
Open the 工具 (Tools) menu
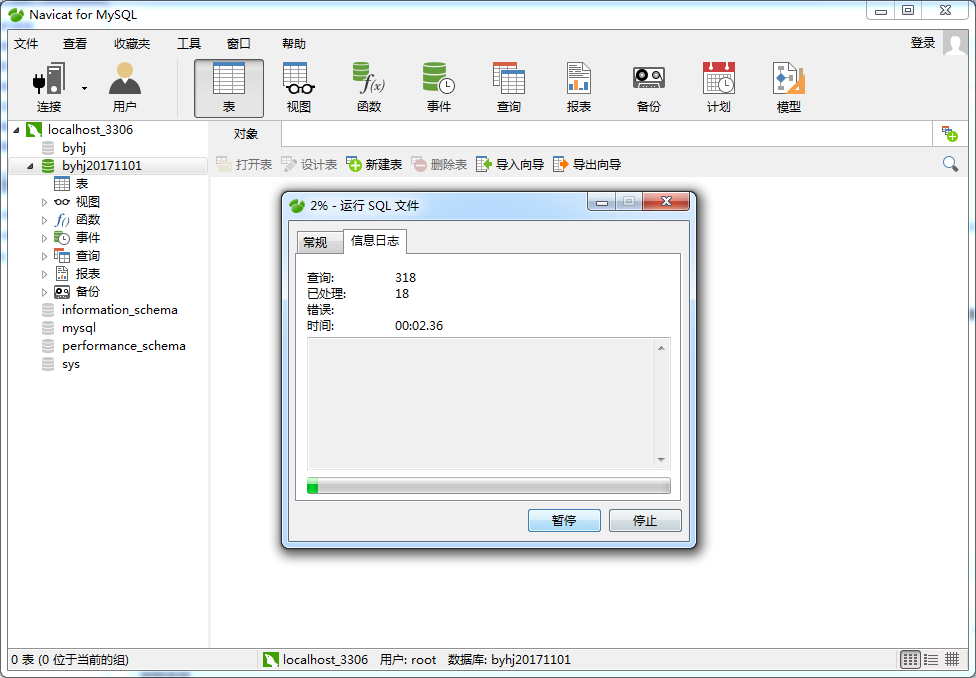coord(189,44)
